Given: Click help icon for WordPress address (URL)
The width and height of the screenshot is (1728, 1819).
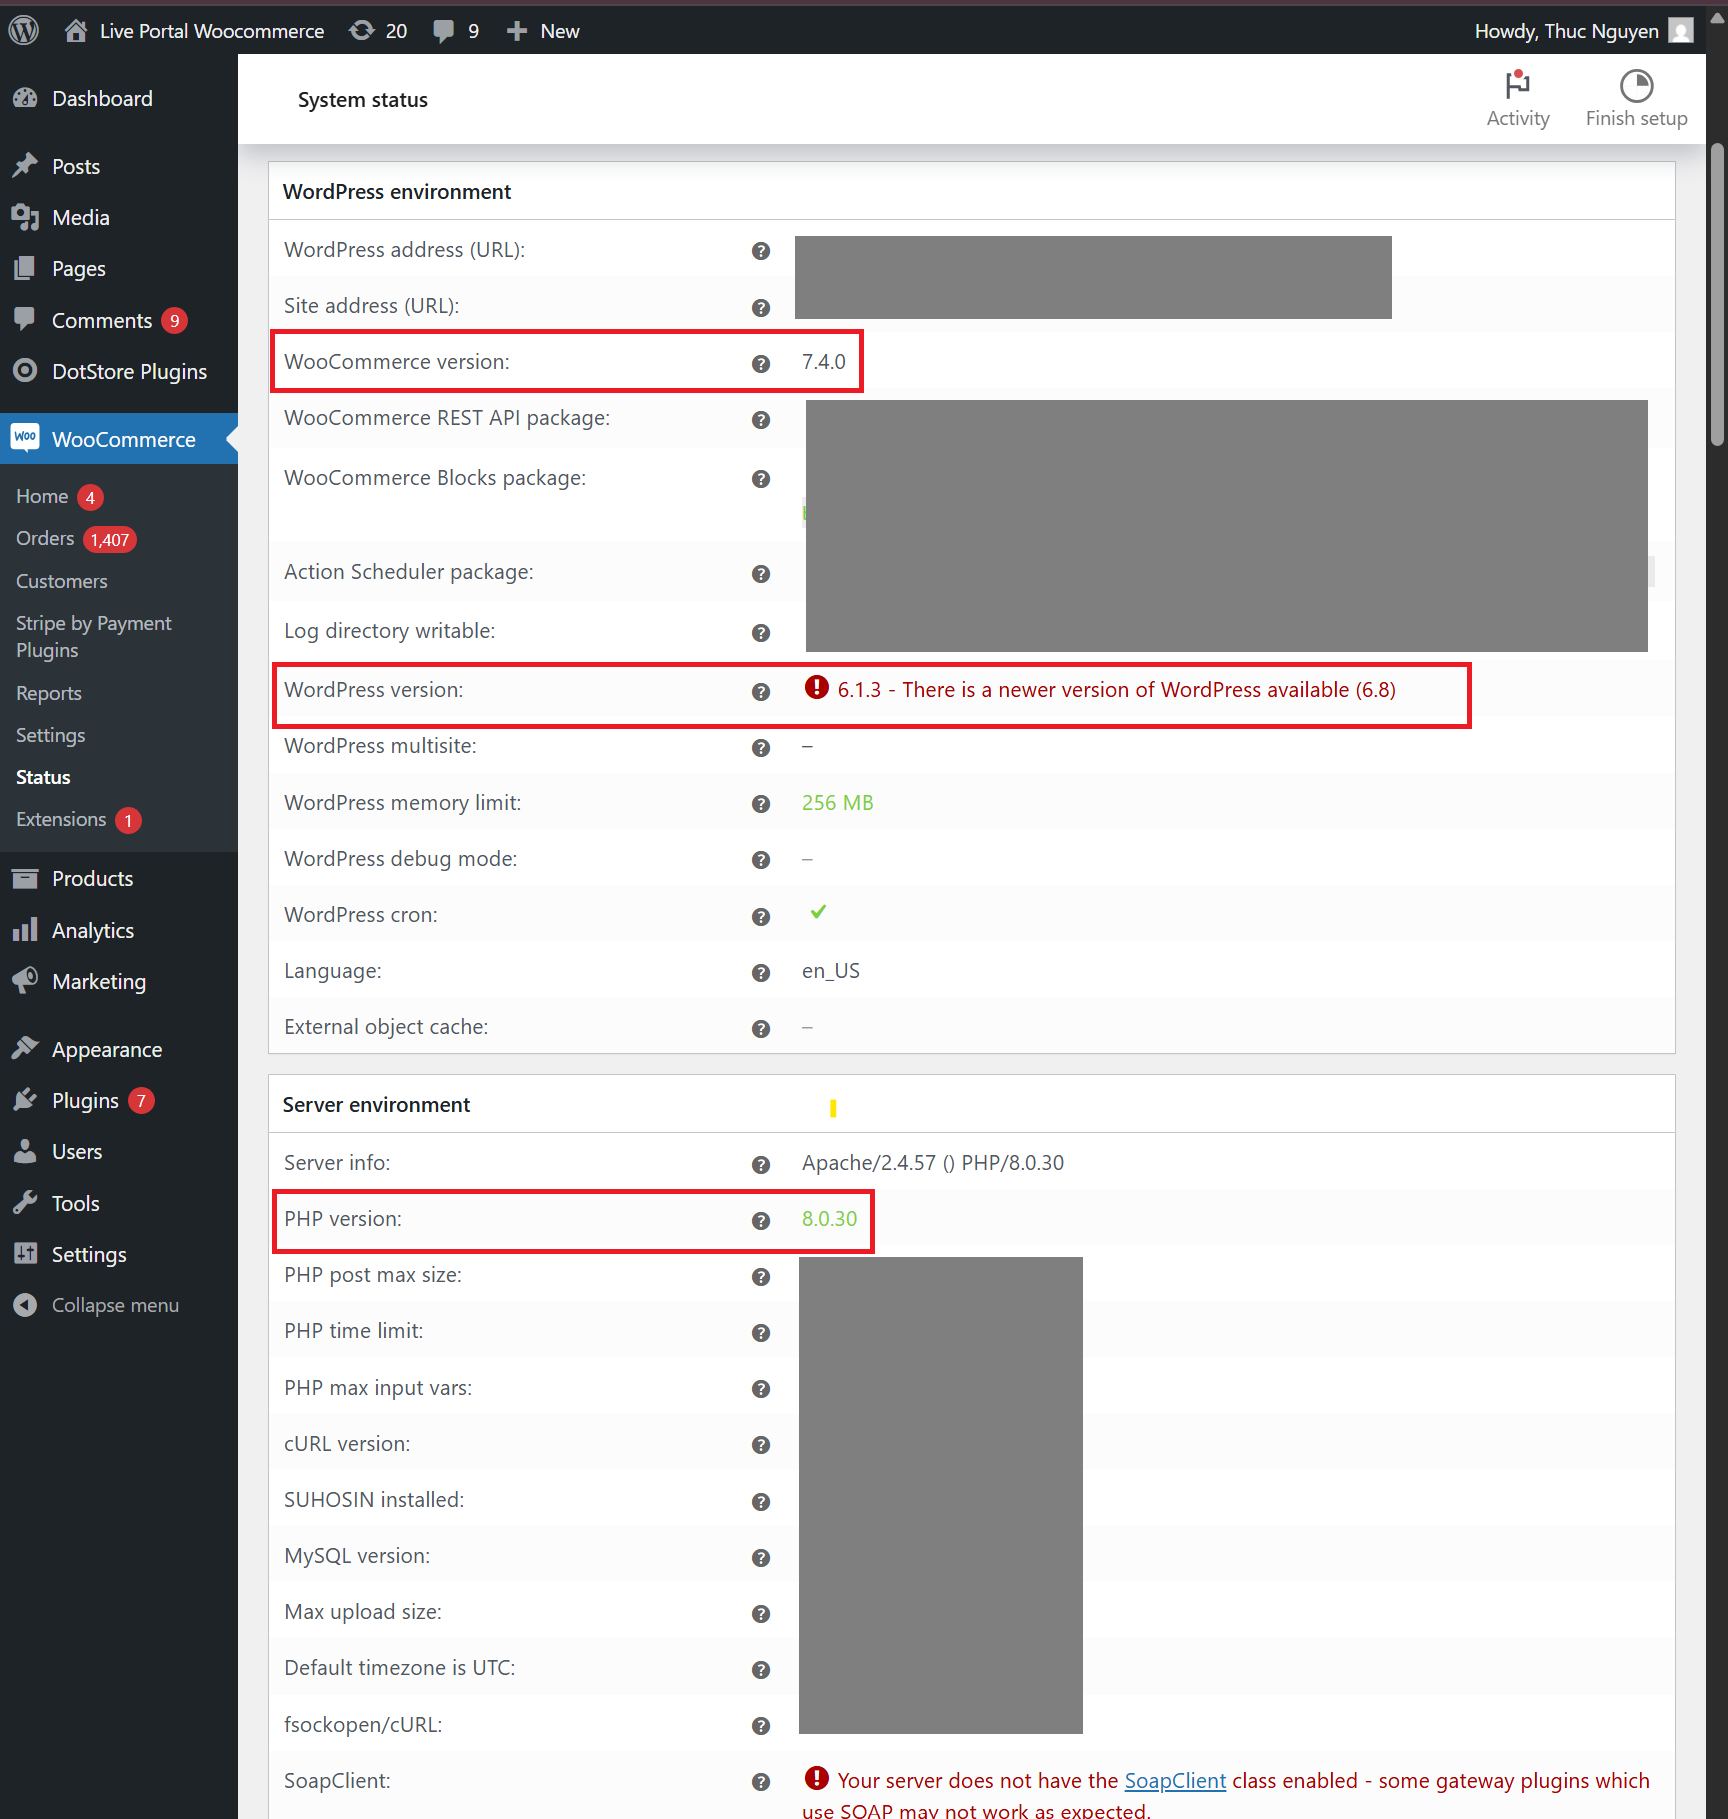Looking at the screenshot, I should [x=761, y=251].
